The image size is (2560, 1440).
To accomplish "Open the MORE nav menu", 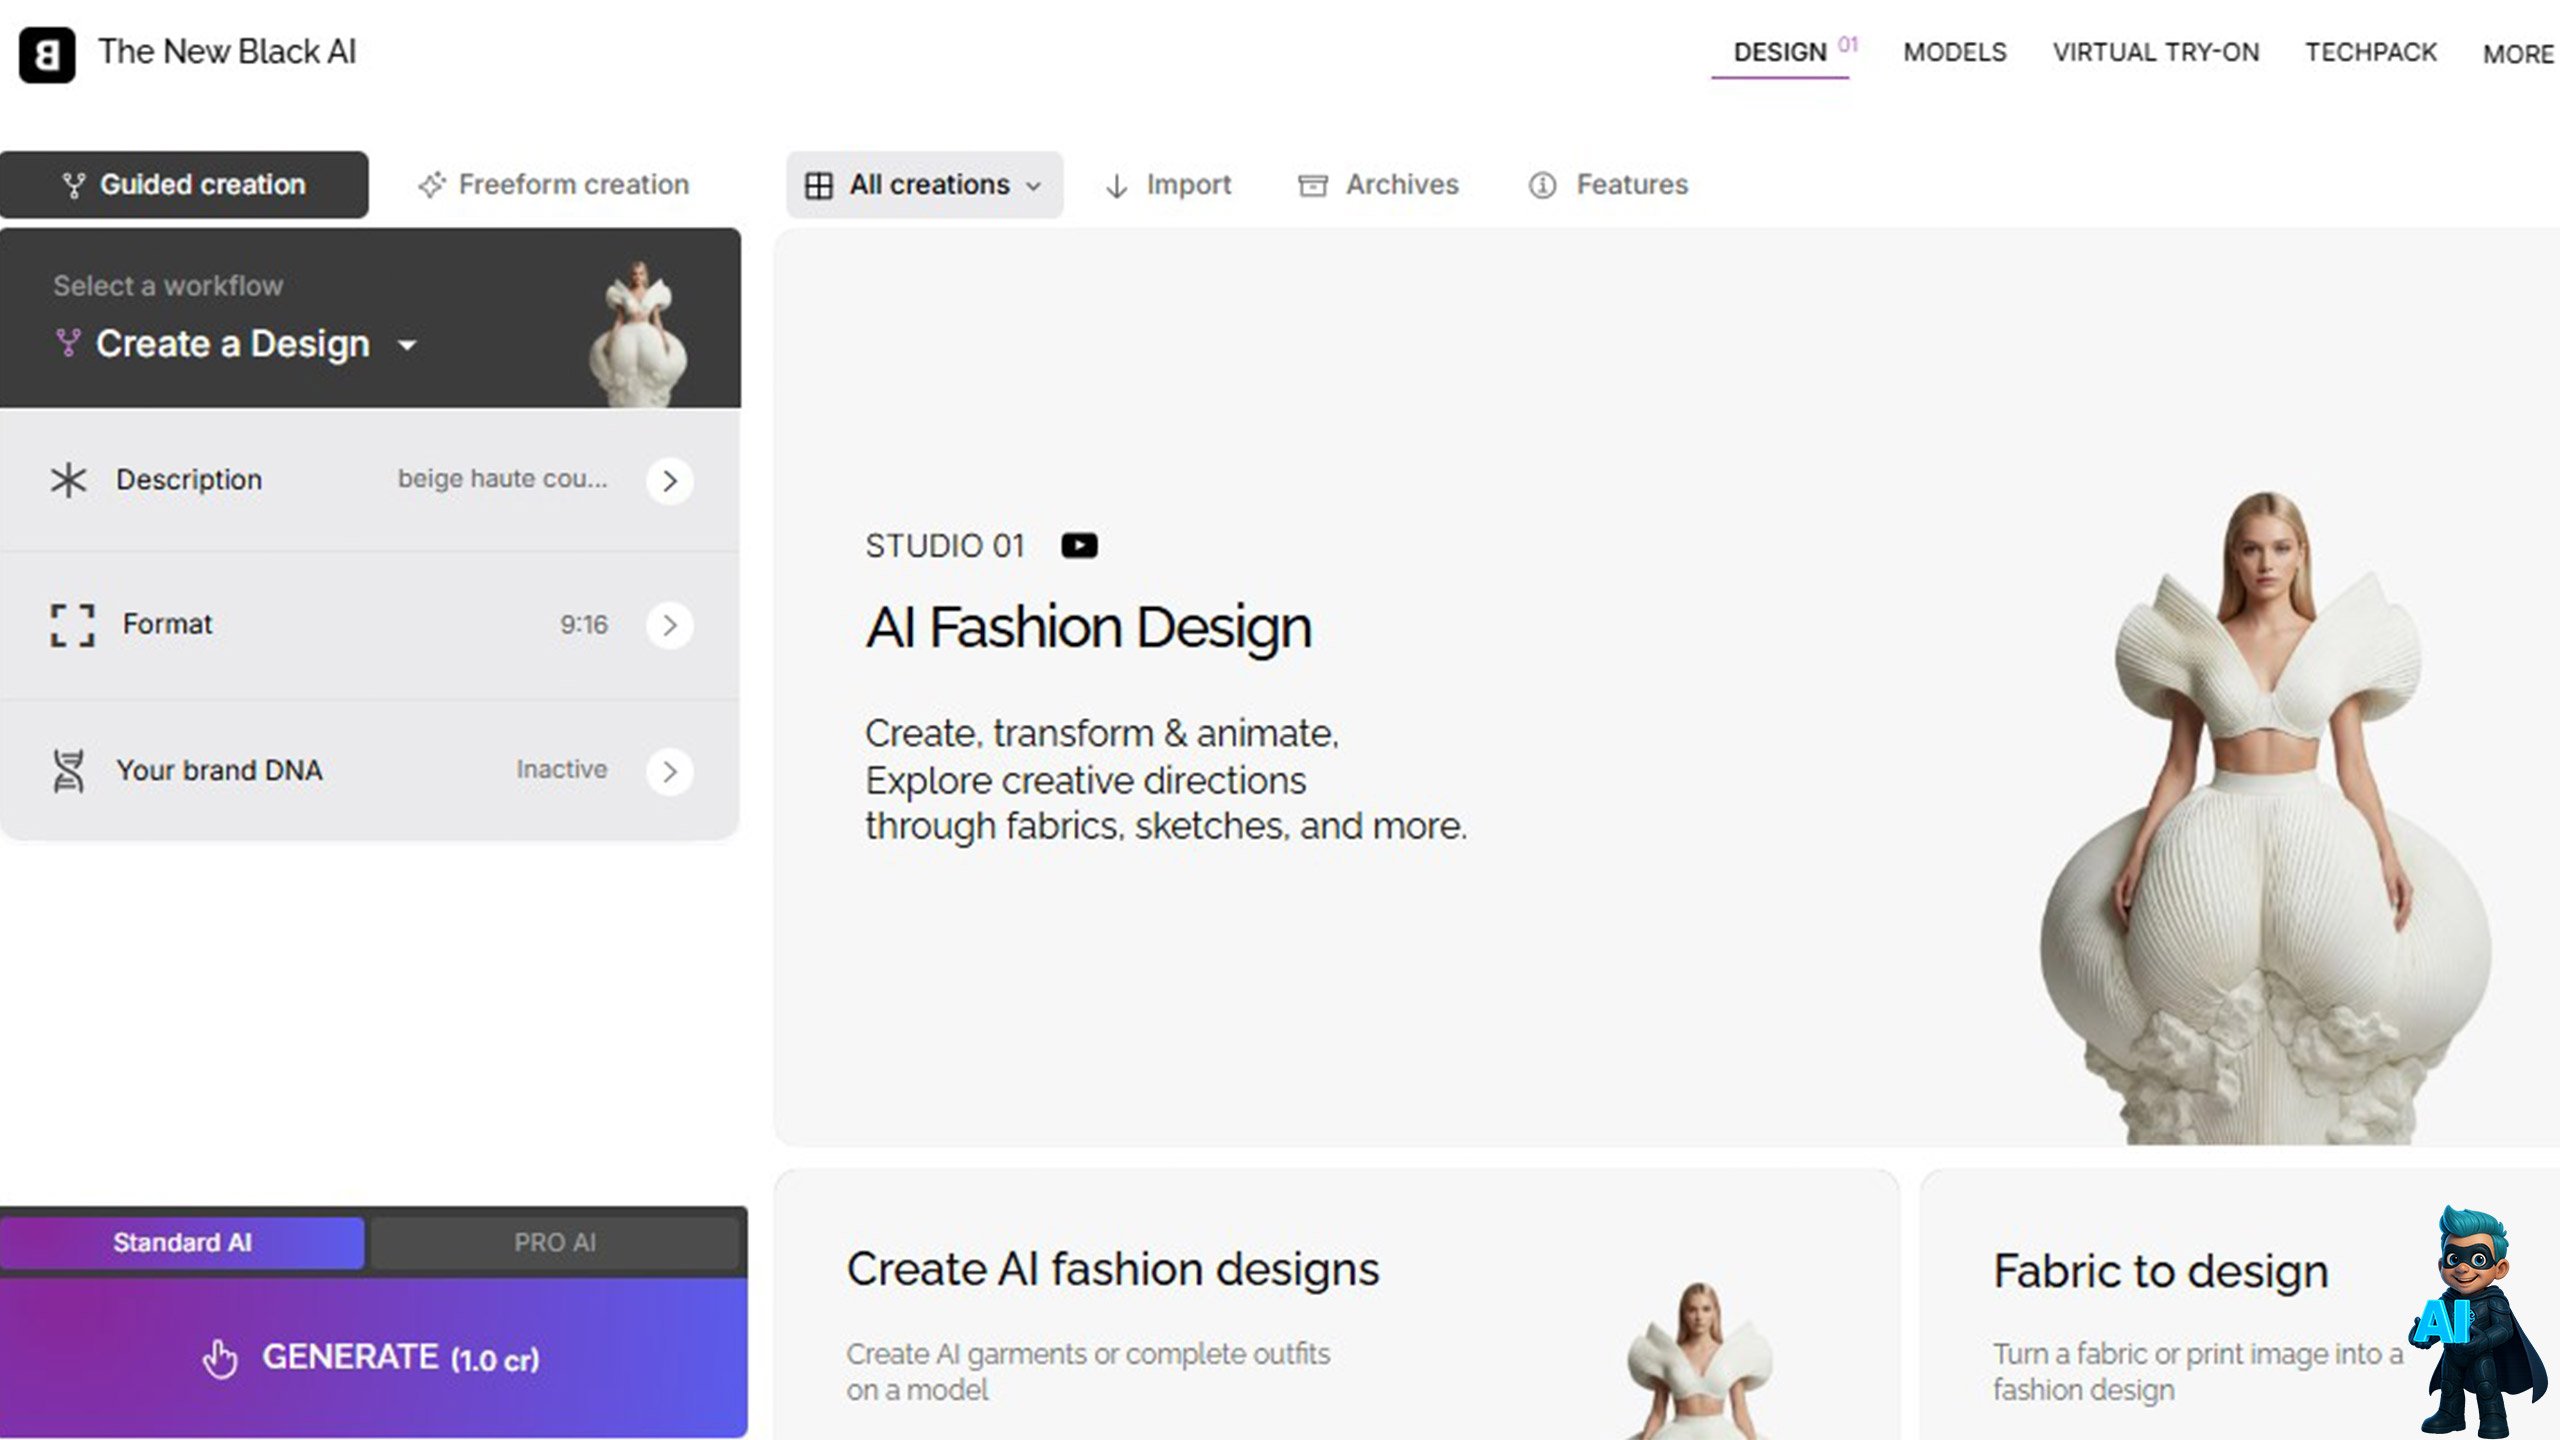I will [2519, 54].
